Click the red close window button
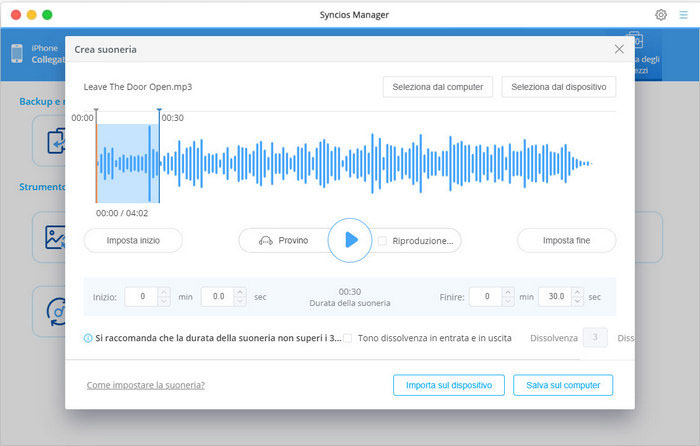Image resolution: width=700 pixels, height=446 pixels. point(16,15)
